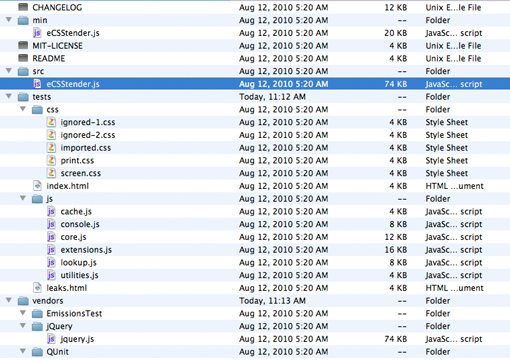Select the leaks.html file name
The width and height of the screenshot is (510, 361).
66,288
